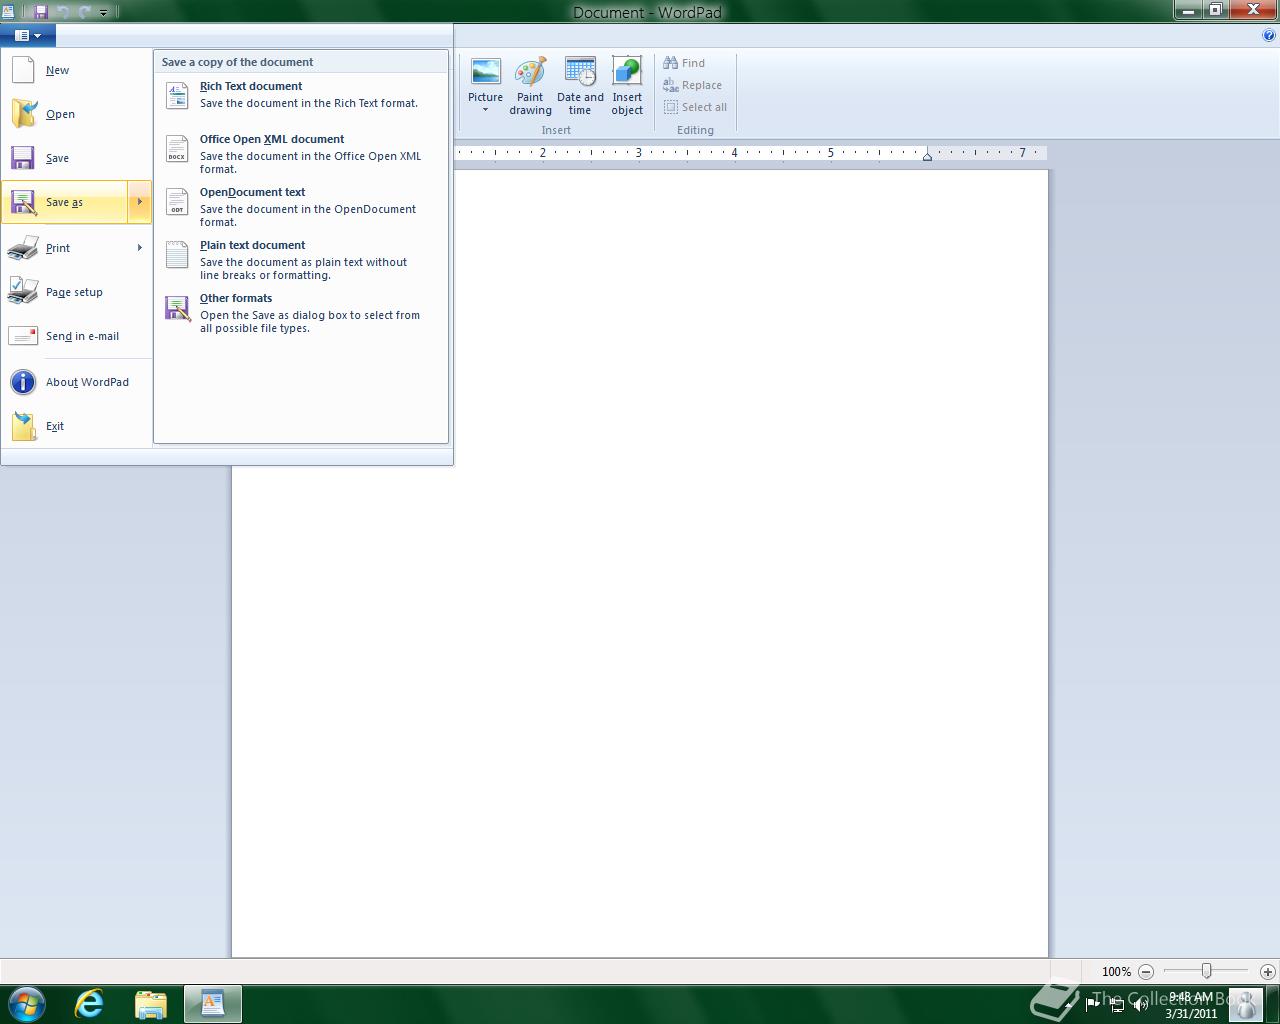Choose Save from the WordPad menu
Viewport: 1280px width, 1024px height.
(x=76, y=158)
